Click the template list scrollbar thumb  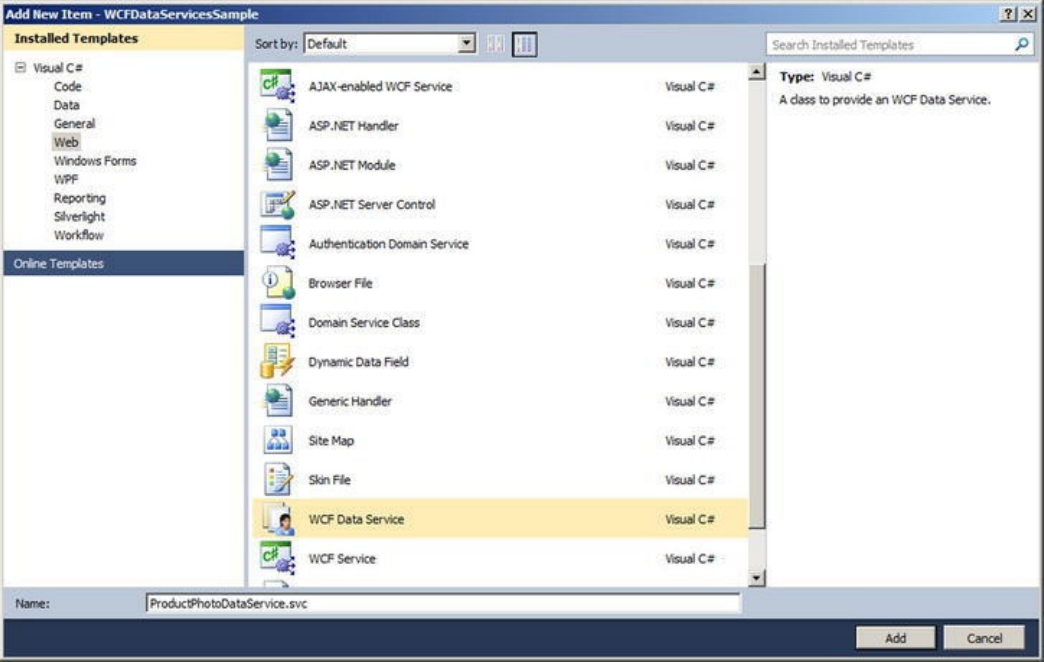756,396
